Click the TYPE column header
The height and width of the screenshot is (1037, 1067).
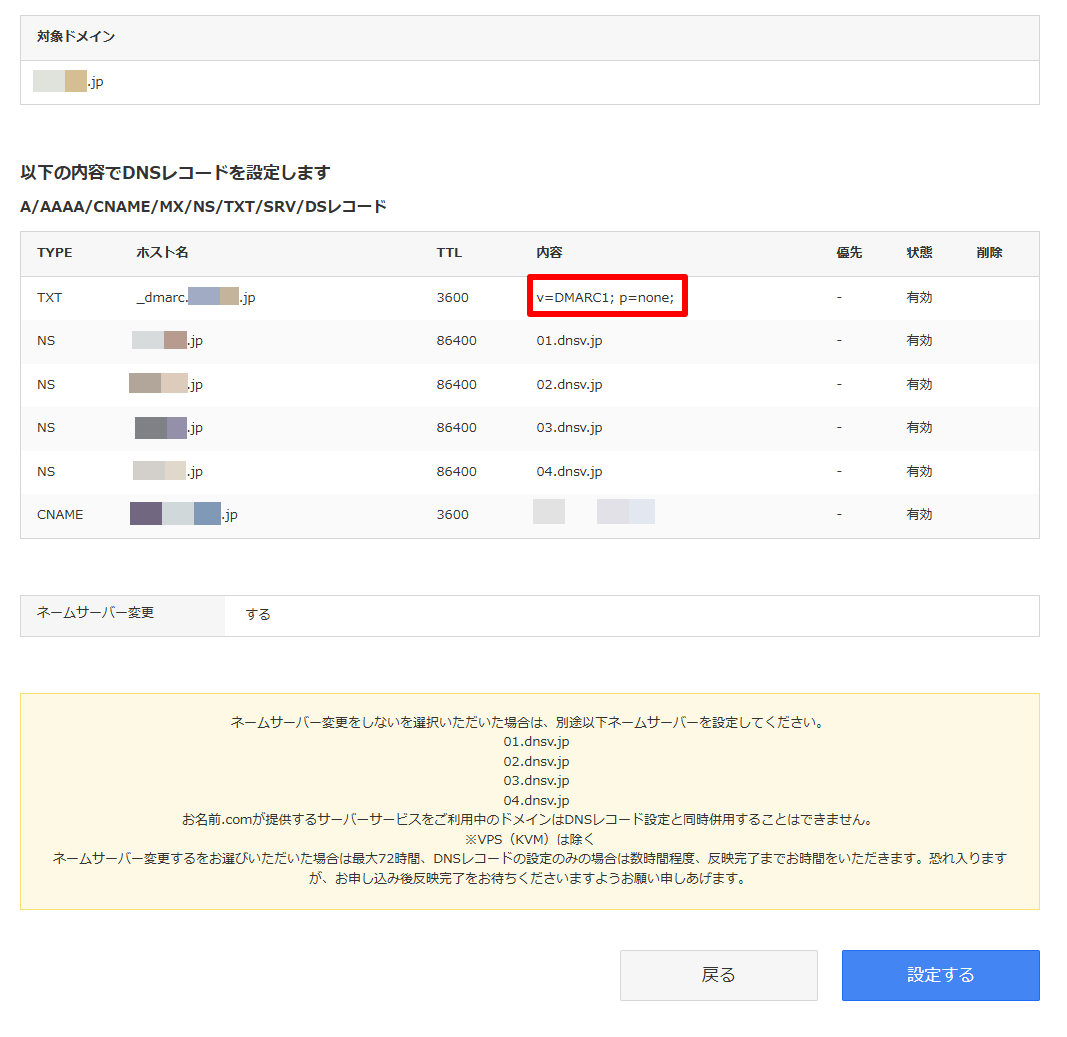tap(55, 253)
